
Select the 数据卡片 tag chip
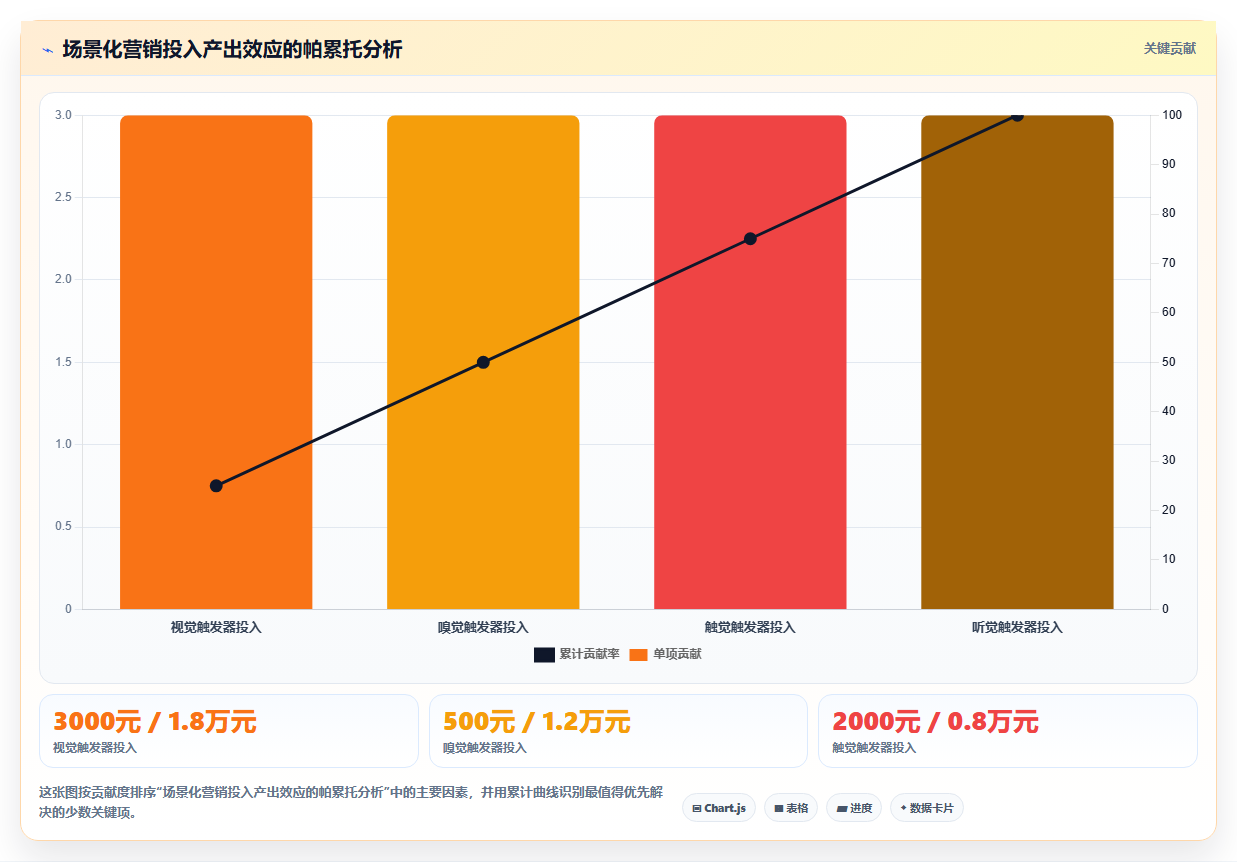point(927,808)
